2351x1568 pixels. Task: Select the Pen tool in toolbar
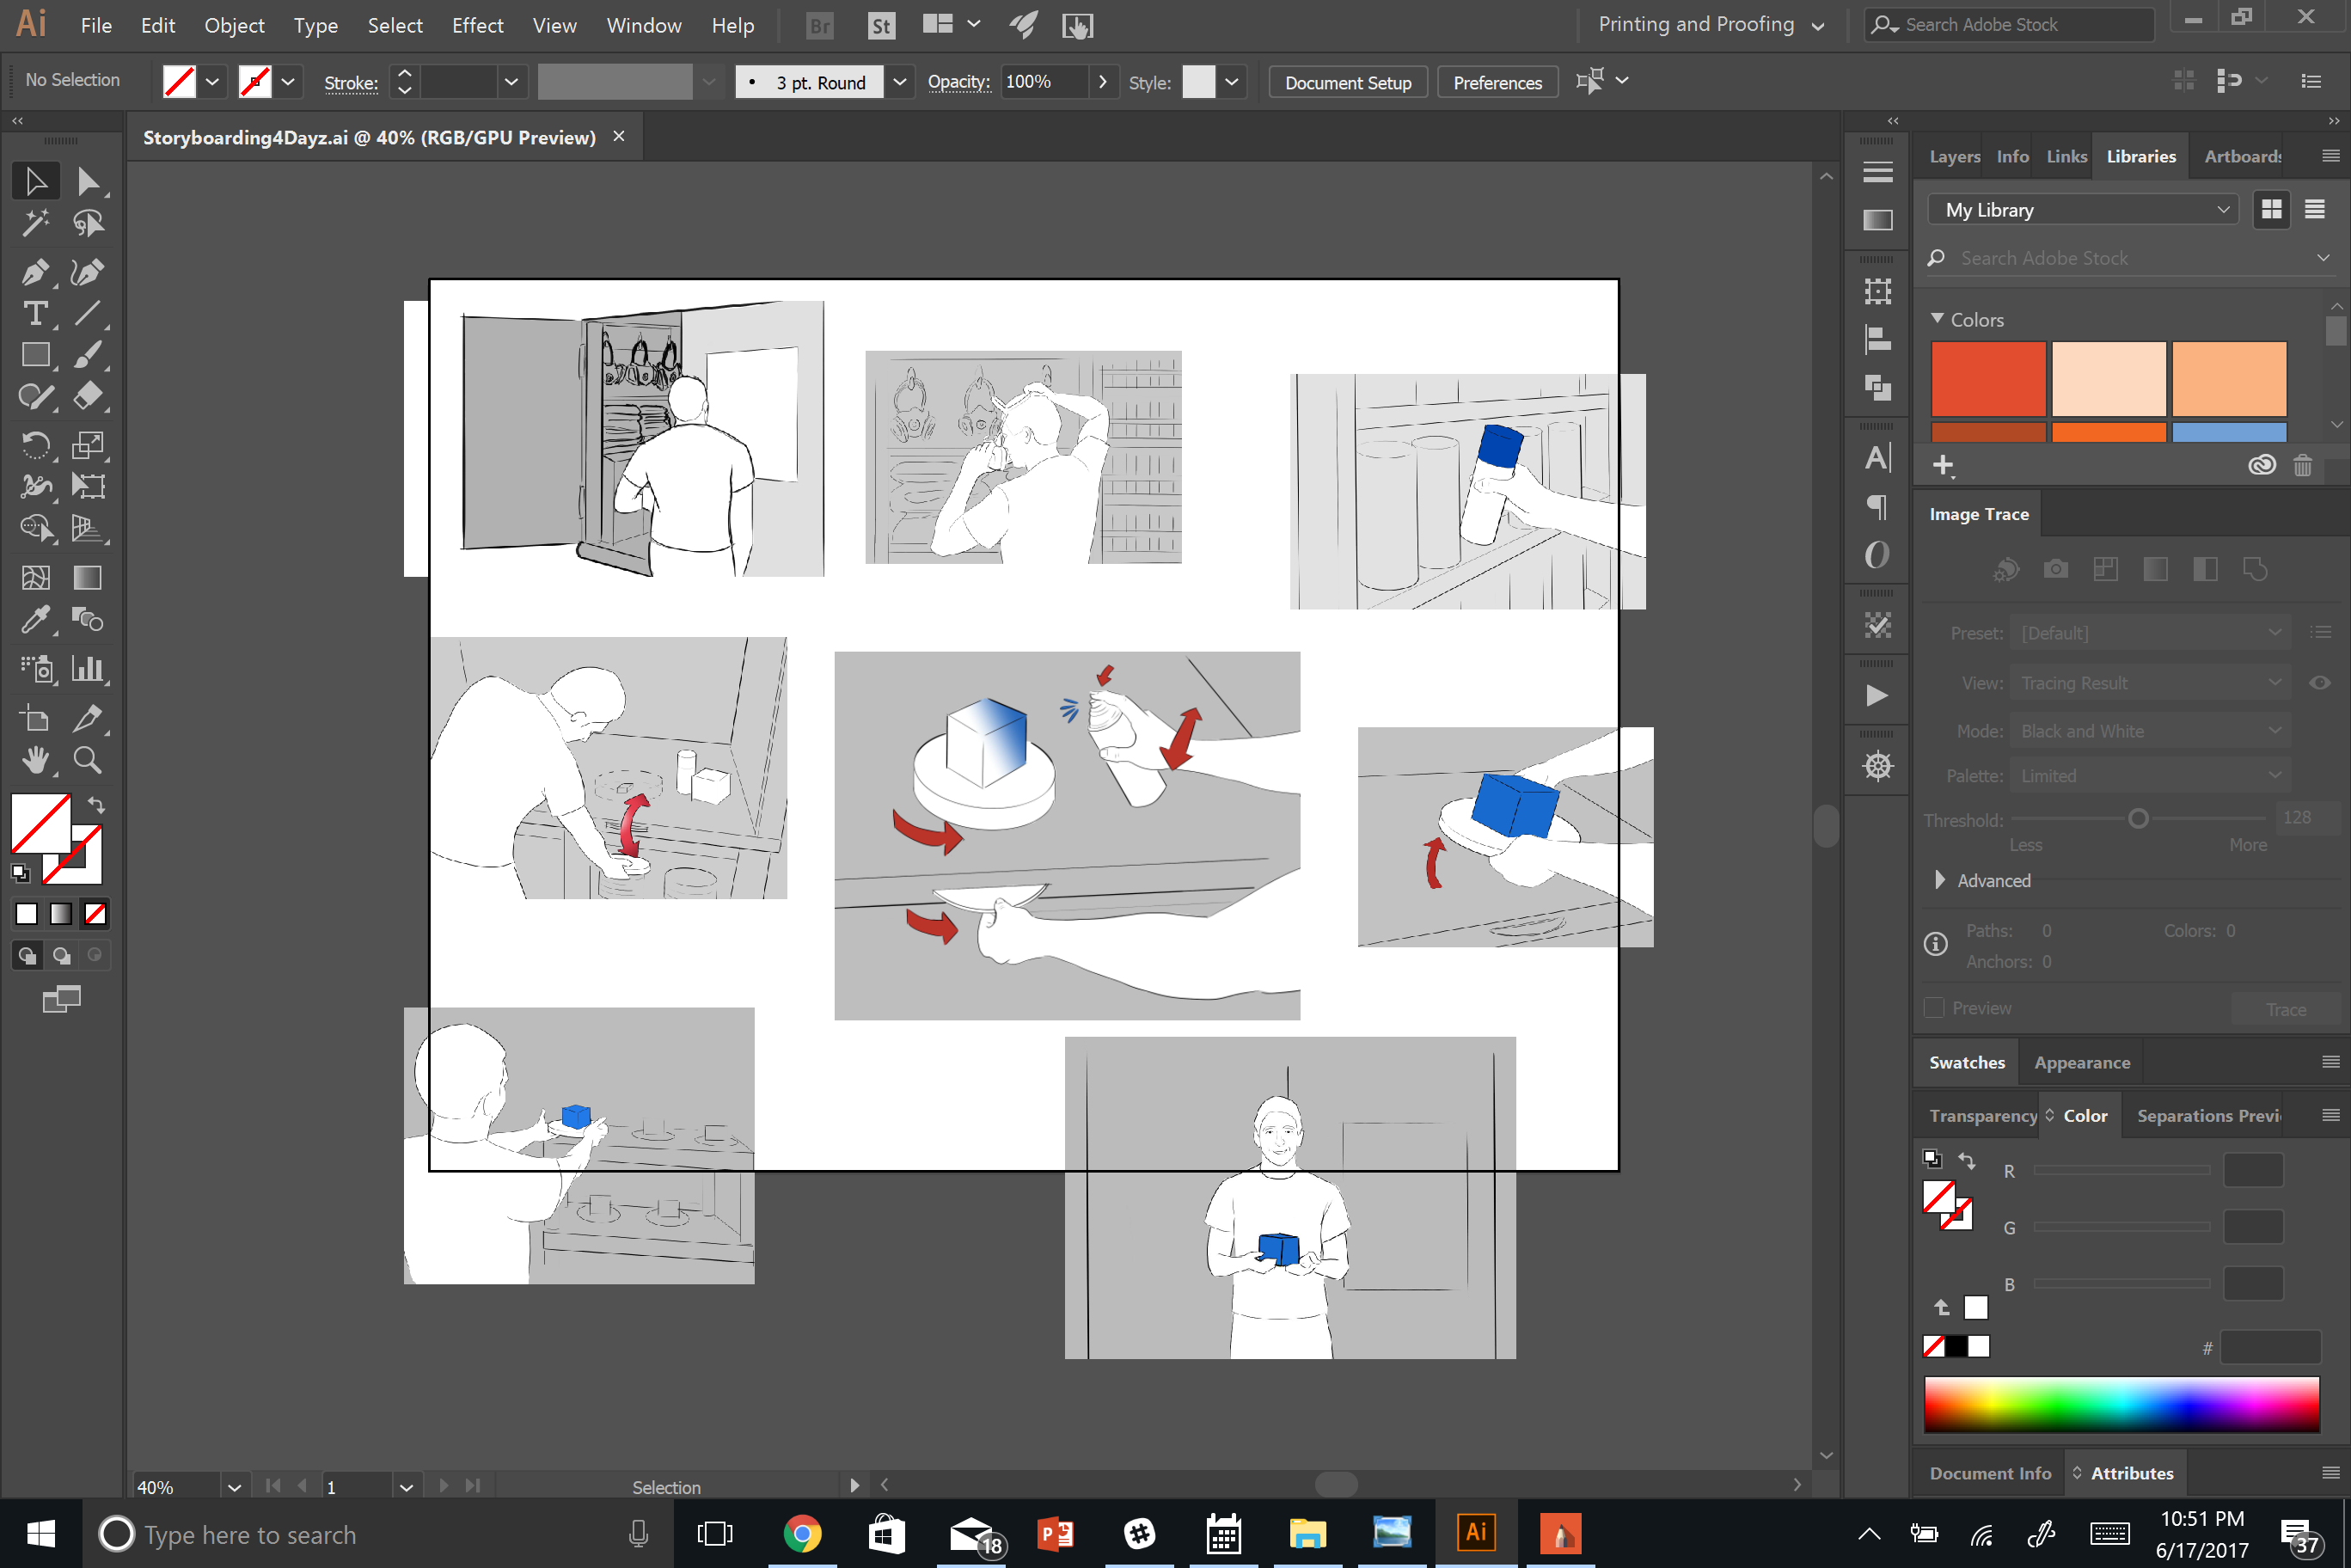[x=35, y=272]
